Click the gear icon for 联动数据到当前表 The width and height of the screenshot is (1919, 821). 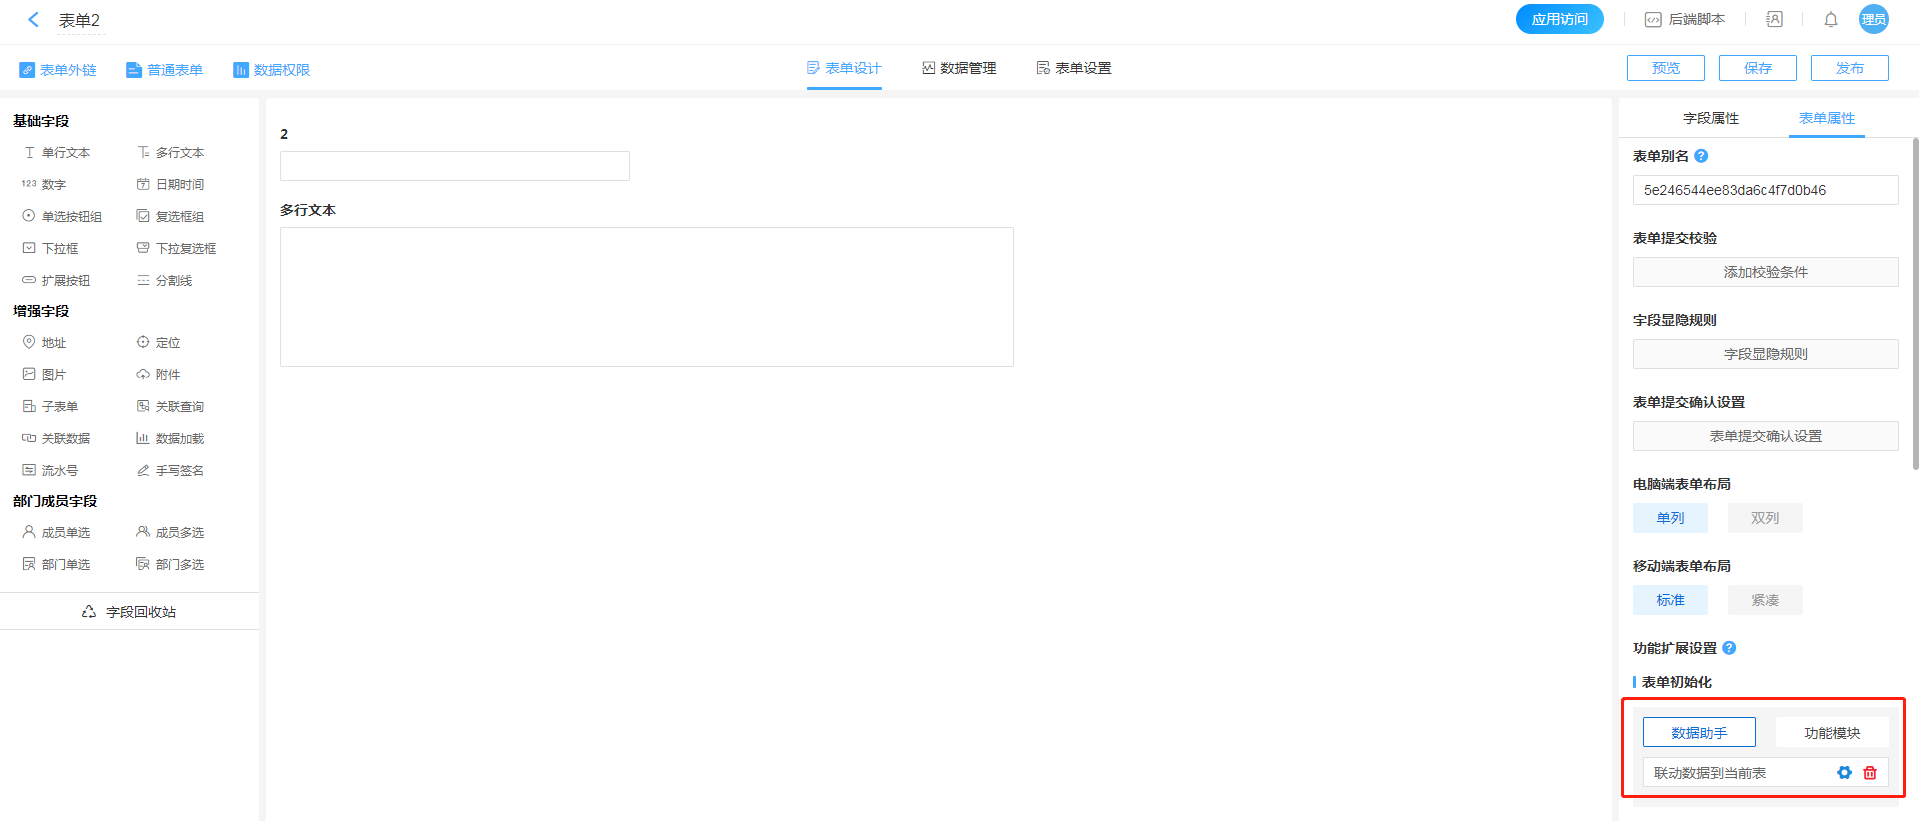(1844, 773)
